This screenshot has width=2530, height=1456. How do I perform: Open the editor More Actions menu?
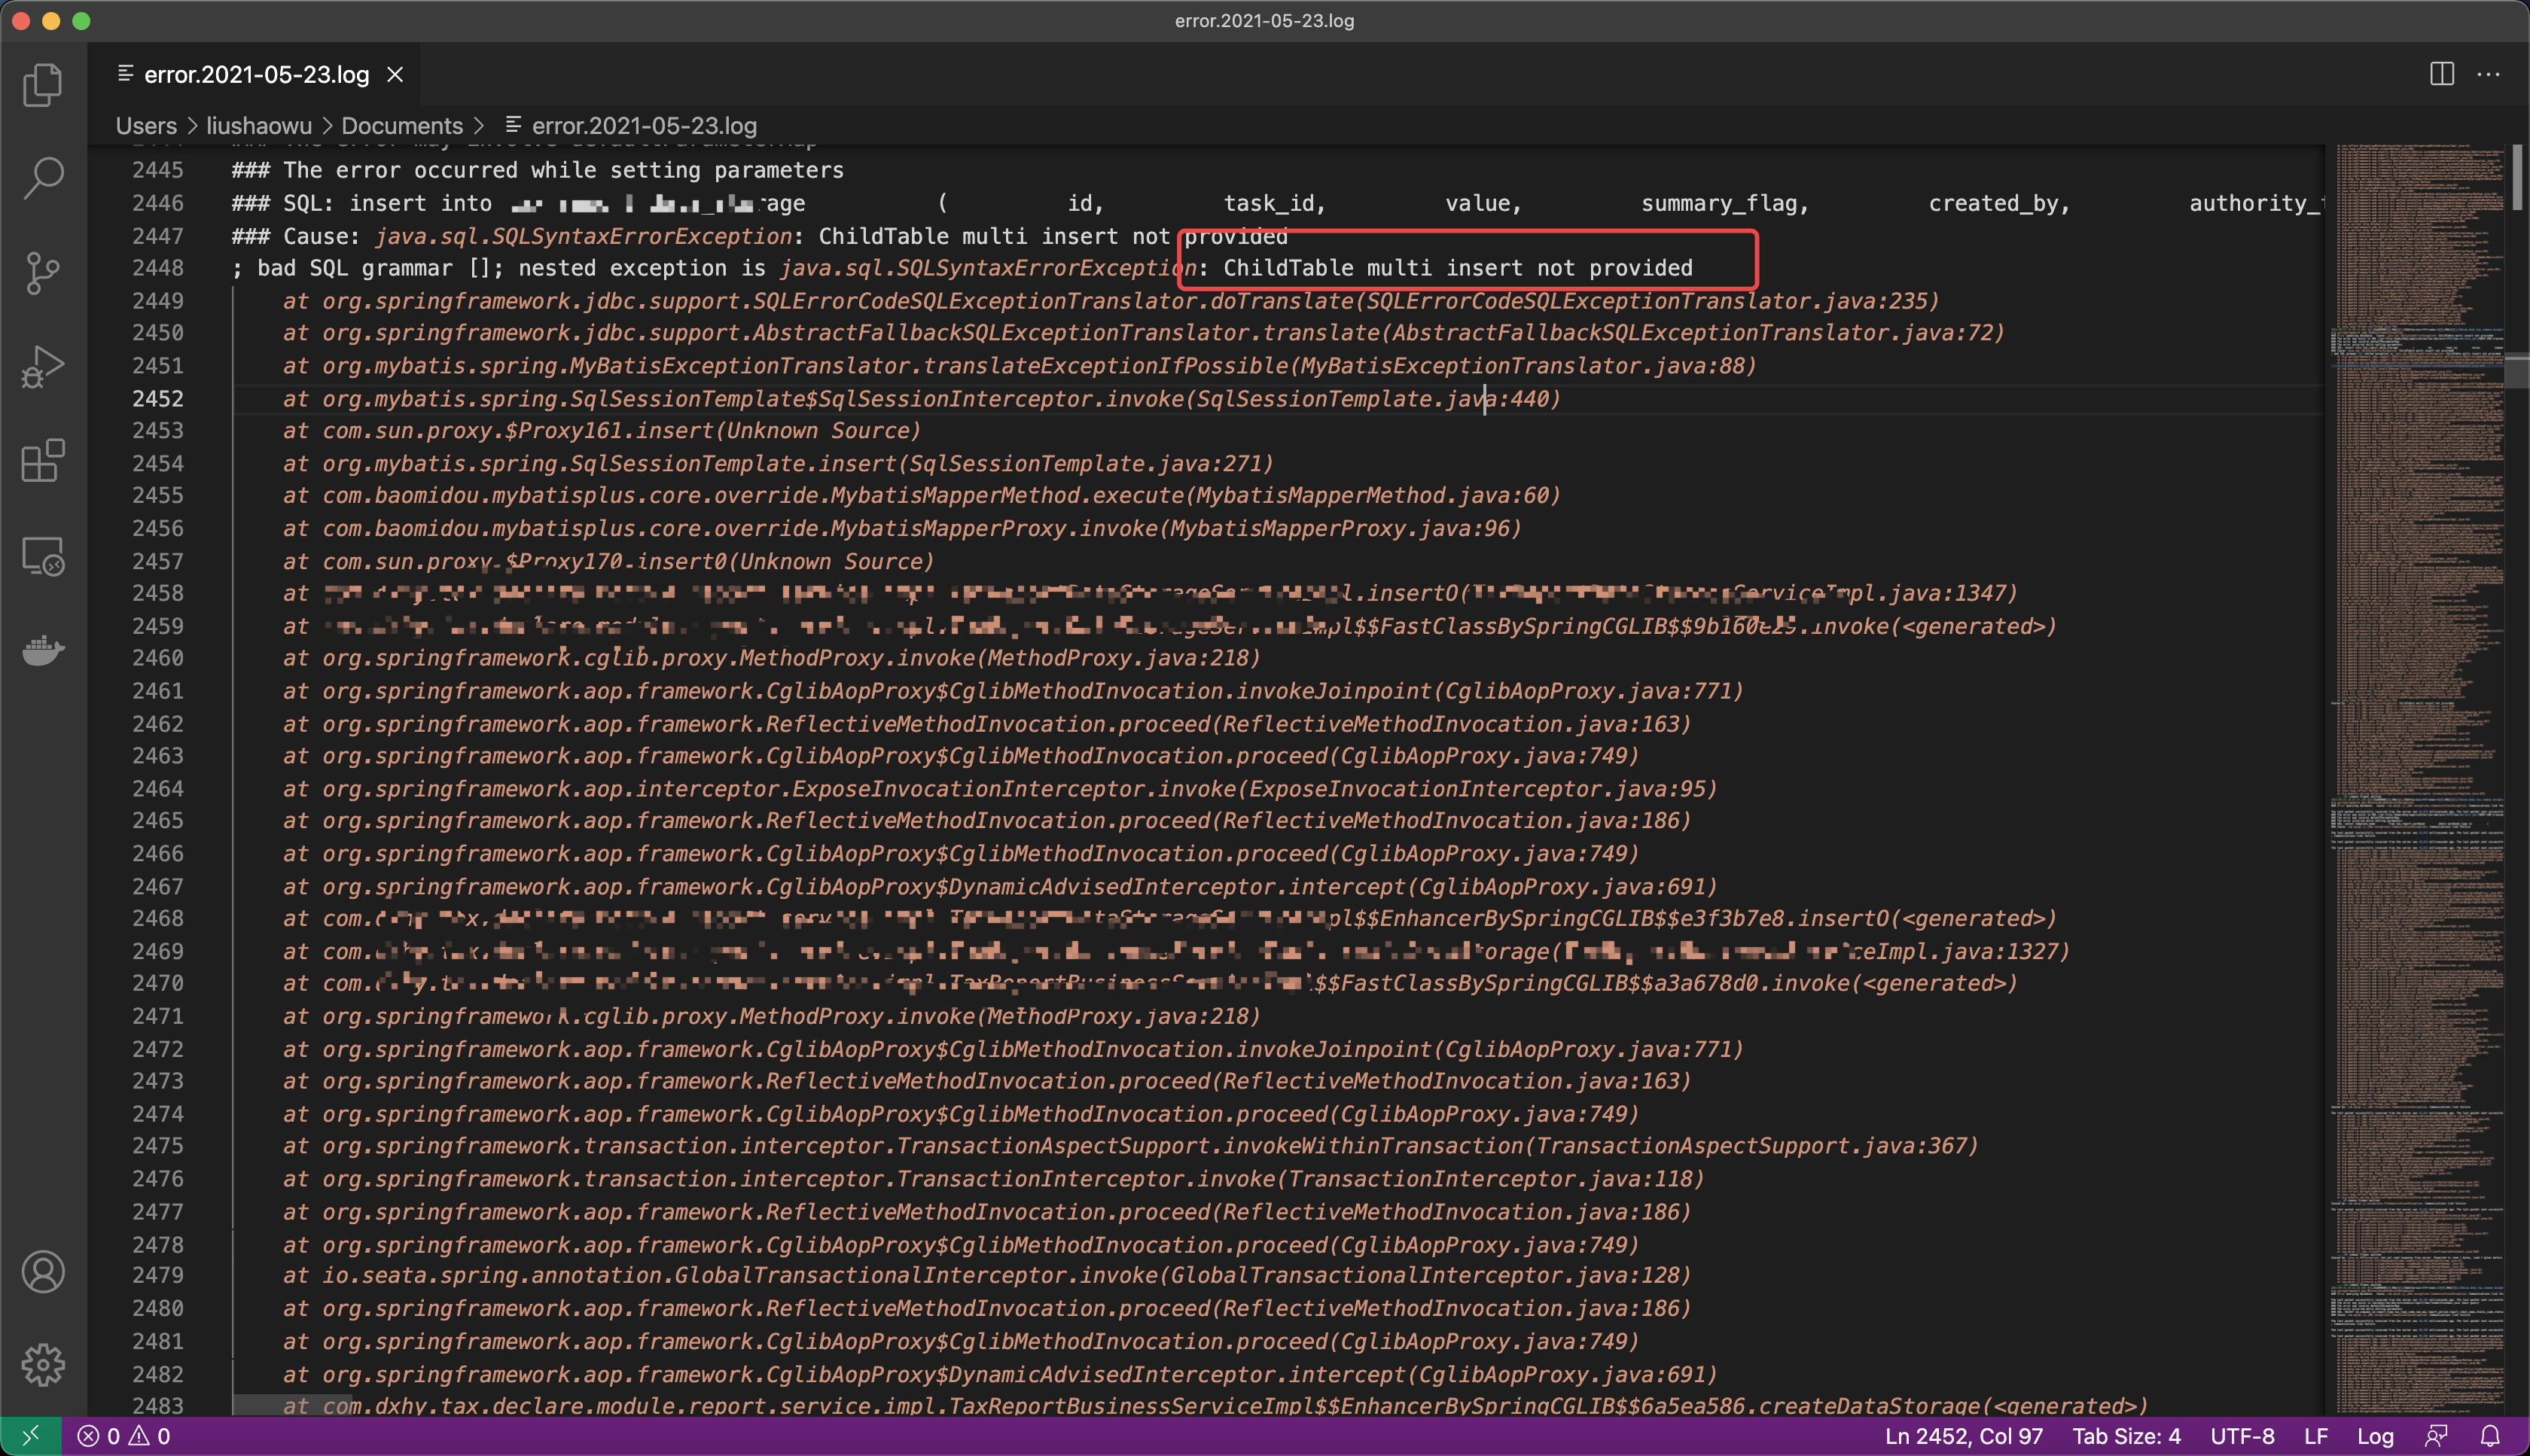[x=2489, y=74]
